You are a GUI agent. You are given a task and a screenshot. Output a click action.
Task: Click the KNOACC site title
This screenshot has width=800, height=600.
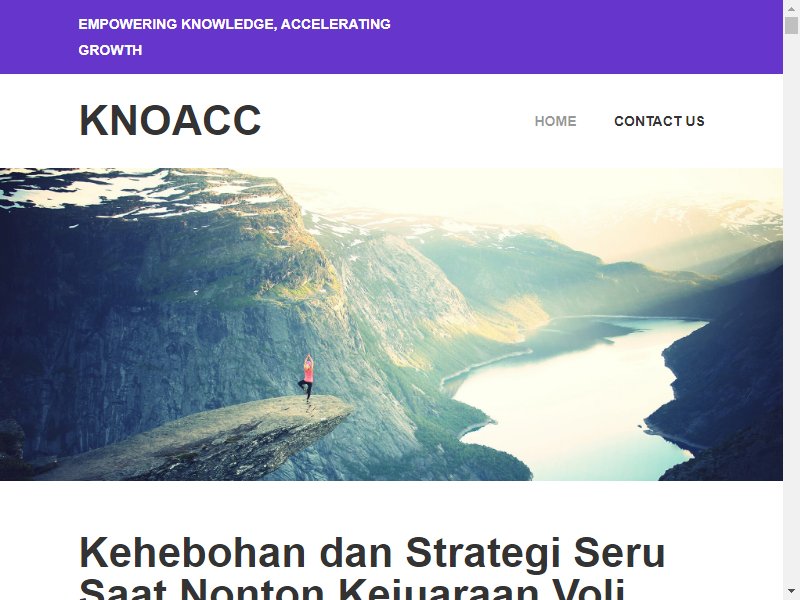[170, 120]
